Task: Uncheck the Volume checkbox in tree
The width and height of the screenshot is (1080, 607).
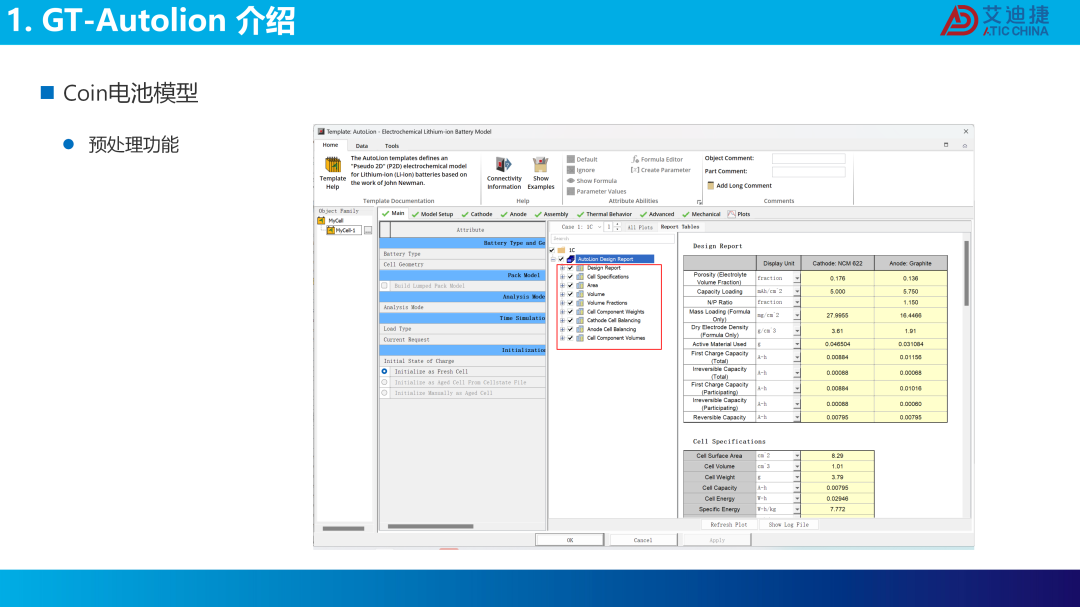Action: tap(570, 294)
